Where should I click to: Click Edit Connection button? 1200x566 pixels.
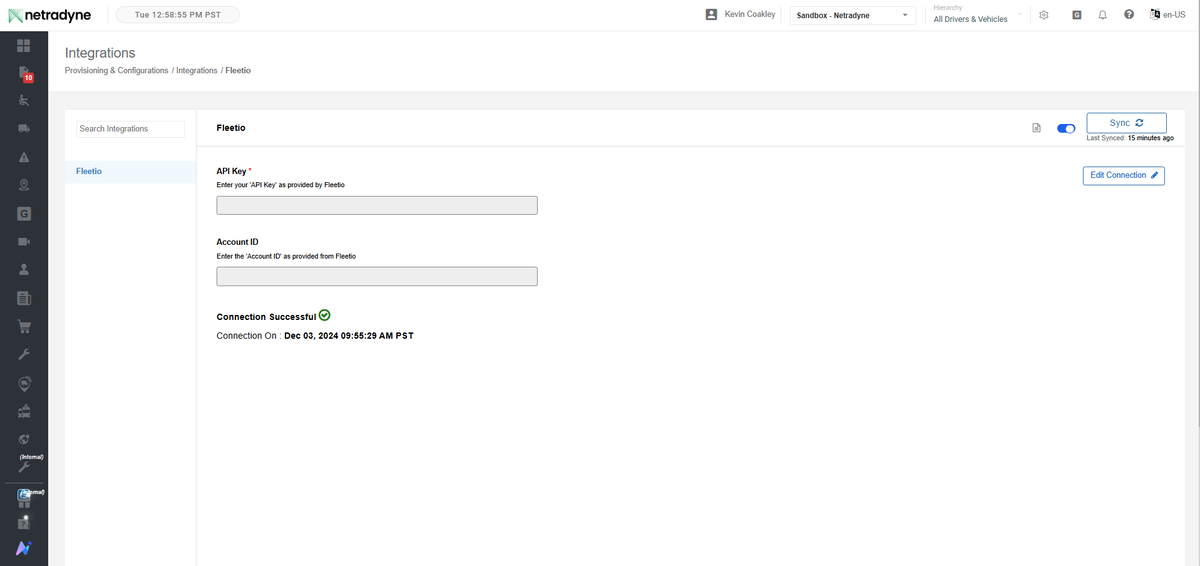1124,175
